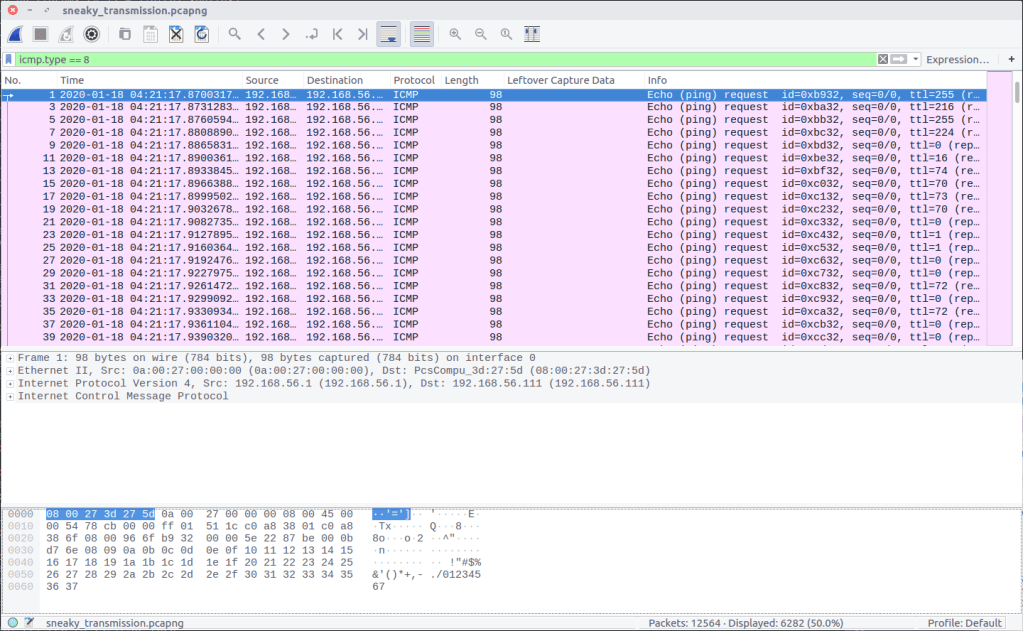
Task: Expand Internet Control Message Protocol section
Action: (9, 396)
